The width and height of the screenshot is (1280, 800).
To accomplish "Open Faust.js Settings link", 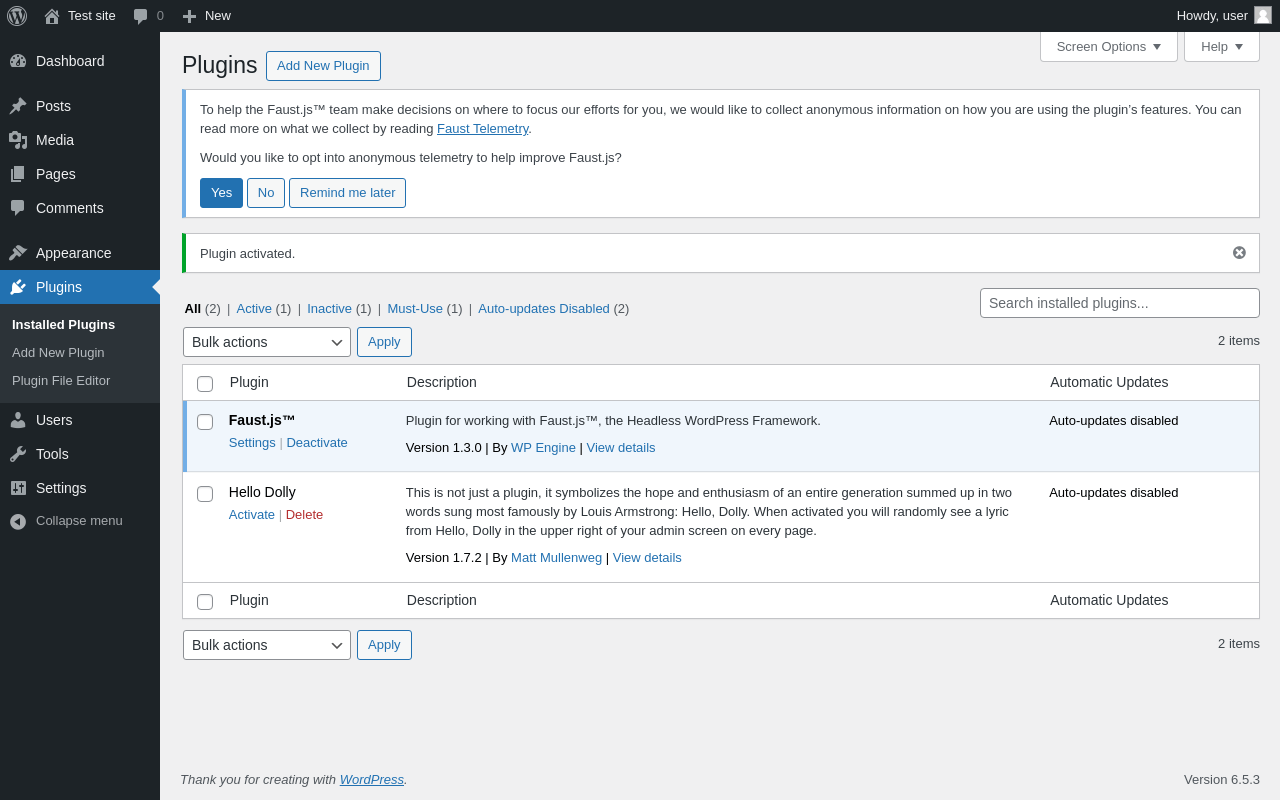I will [252, 443].
